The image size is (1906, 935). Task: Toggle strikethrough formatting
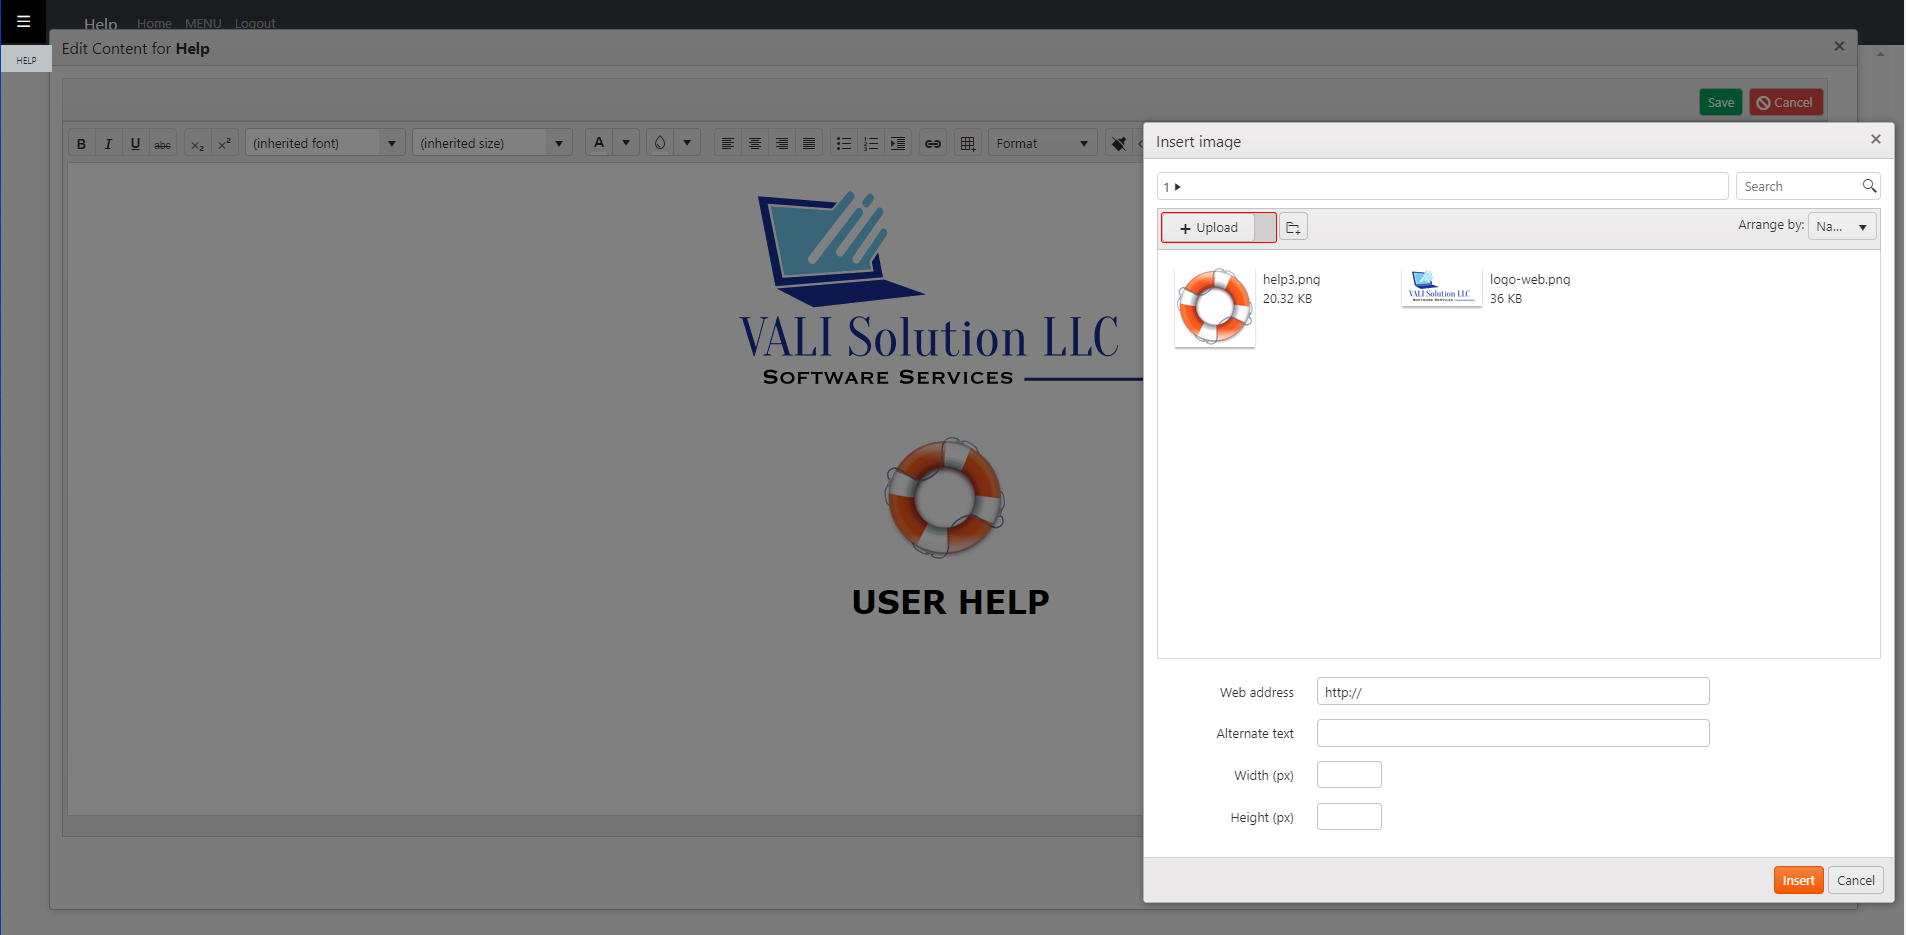pyautogui.click(x=163, y=144)
